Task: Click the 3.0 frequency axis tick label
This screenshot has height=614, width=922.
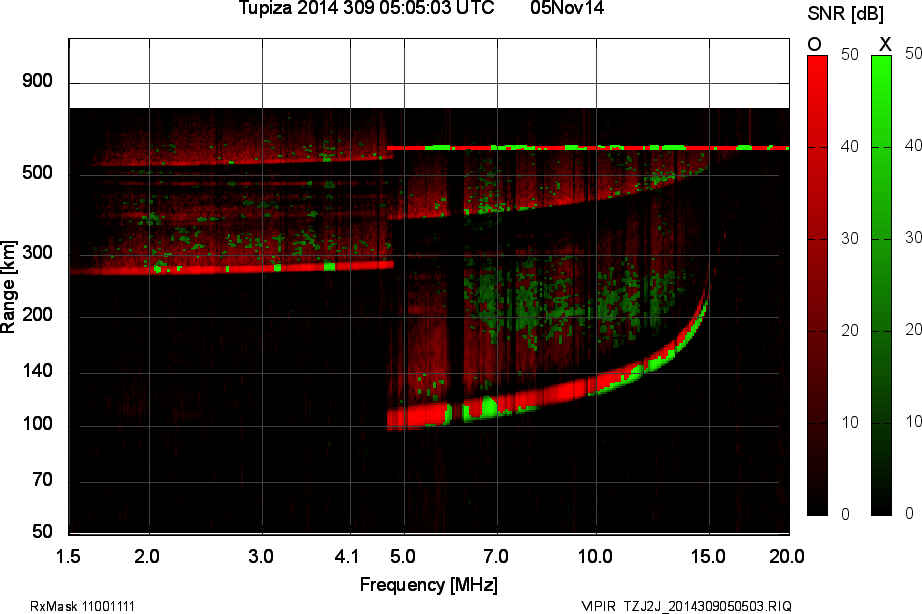Action: pos(260,556)
